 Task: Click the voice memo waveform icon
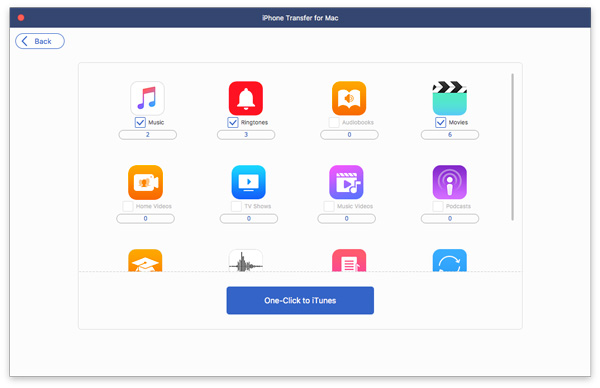click(x=246, y=260)
